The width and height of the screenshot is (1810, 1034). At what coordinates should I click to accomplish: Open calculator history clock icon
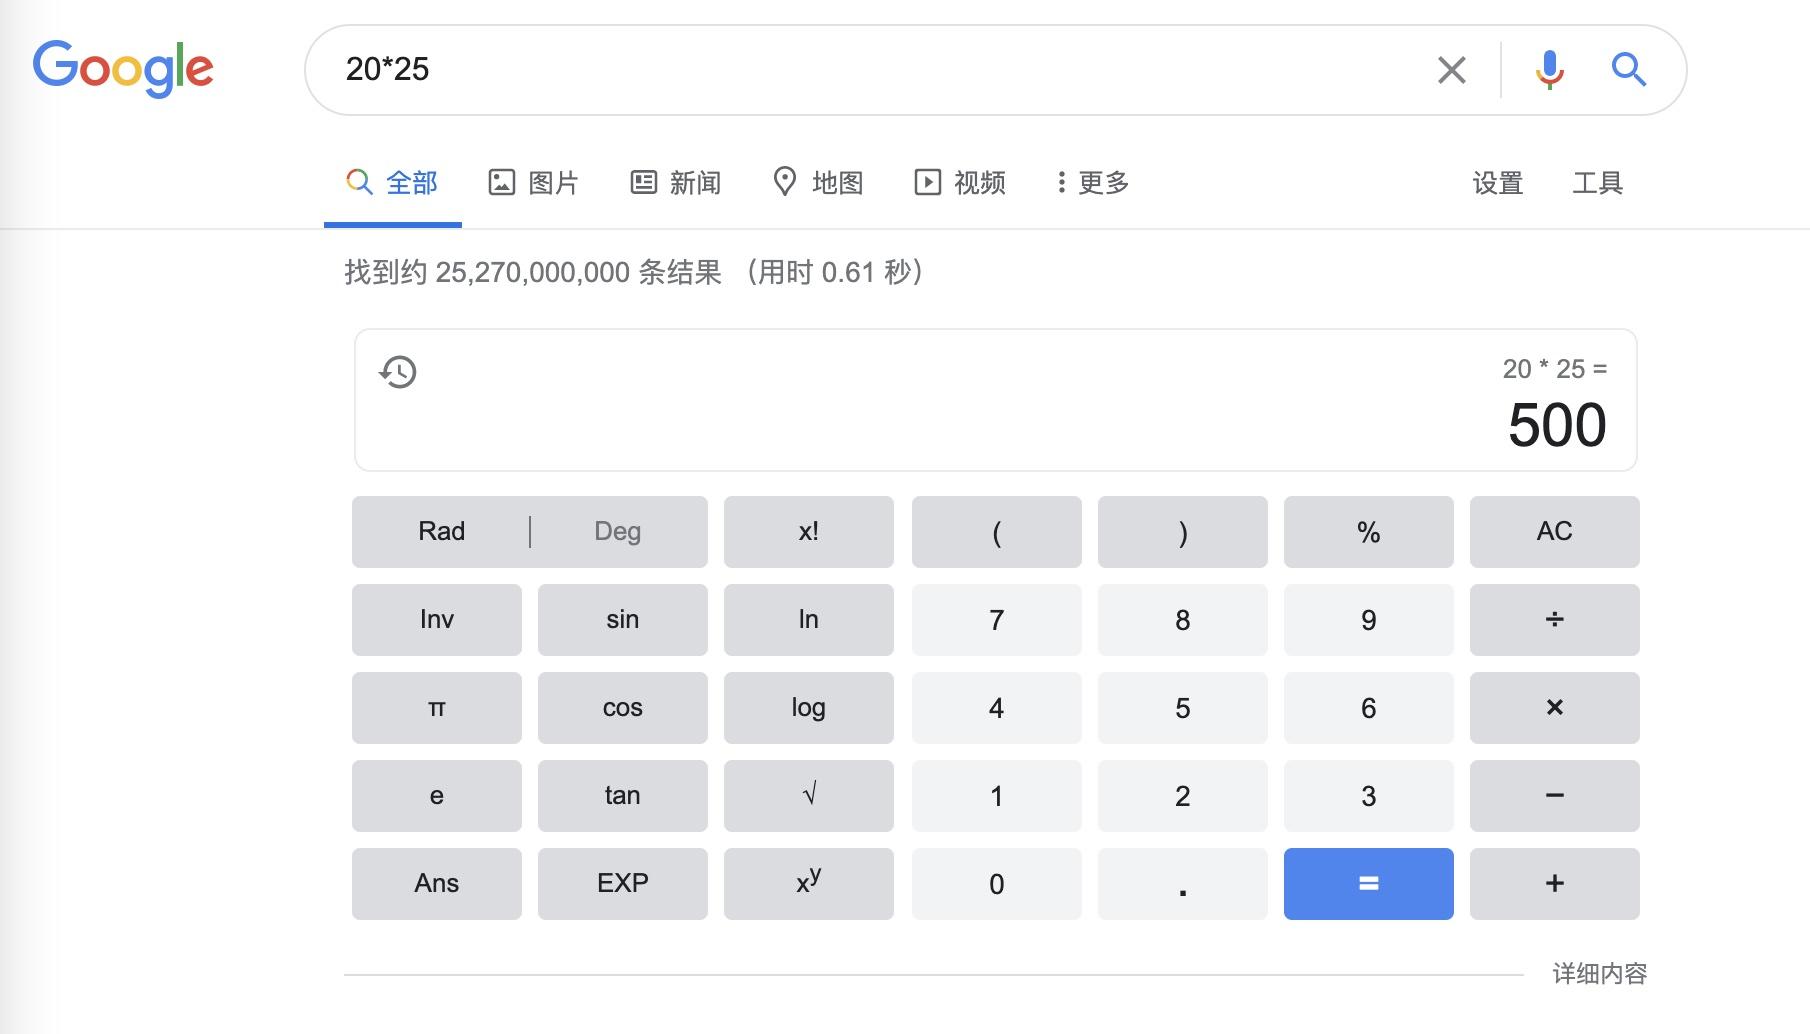(x=398, y=372)
